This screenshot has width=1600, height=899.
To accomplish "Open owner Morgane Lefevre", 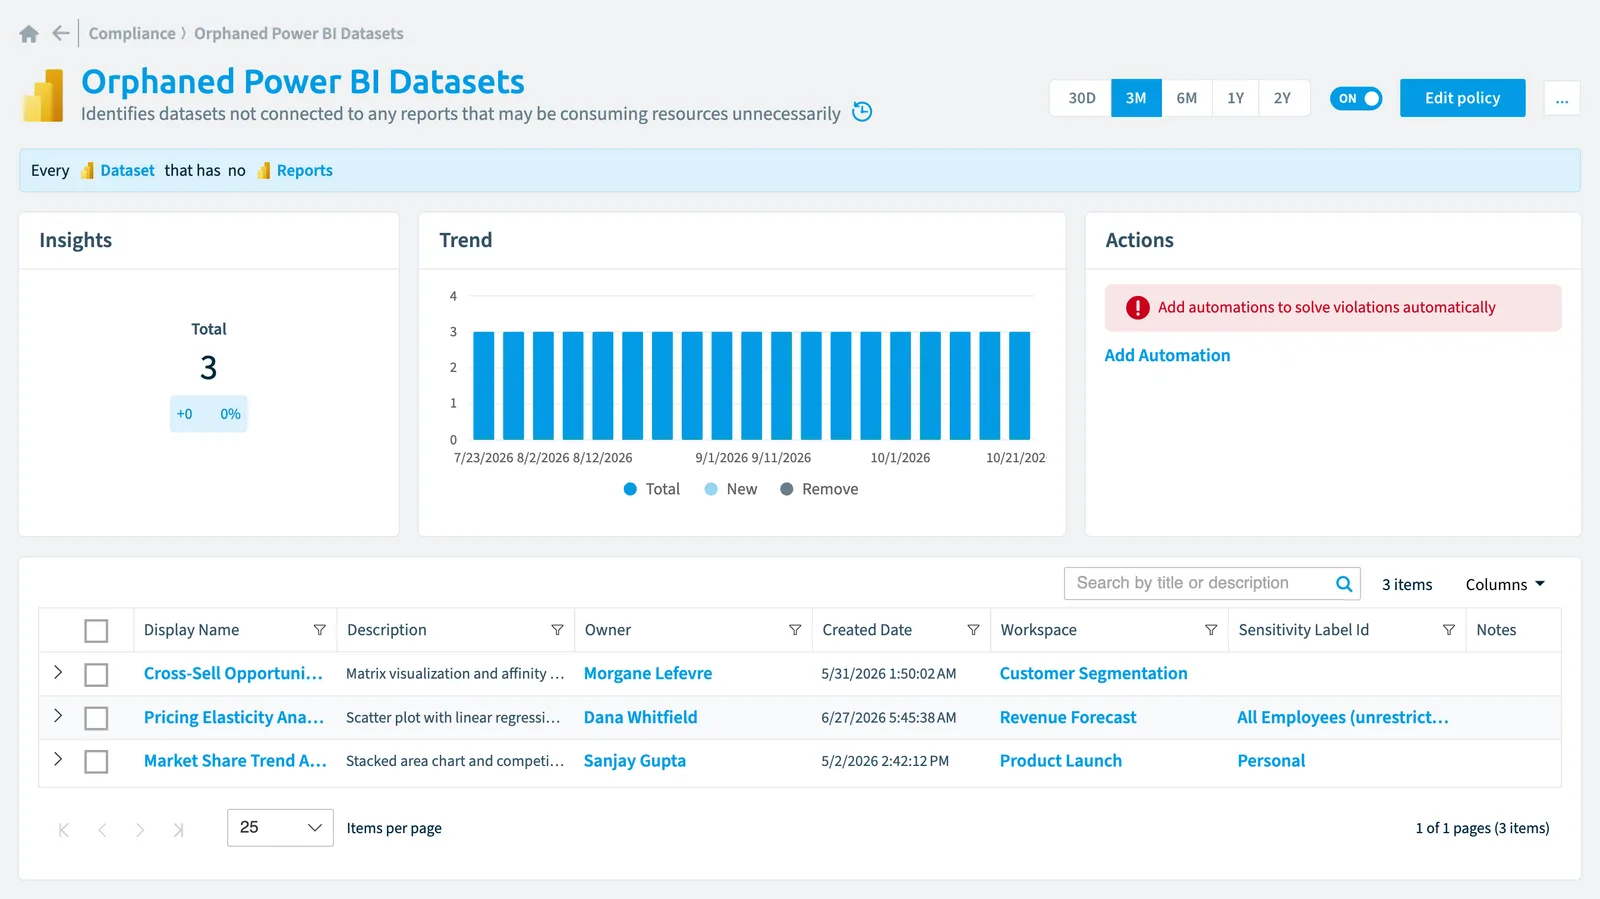I will (648, 674).
